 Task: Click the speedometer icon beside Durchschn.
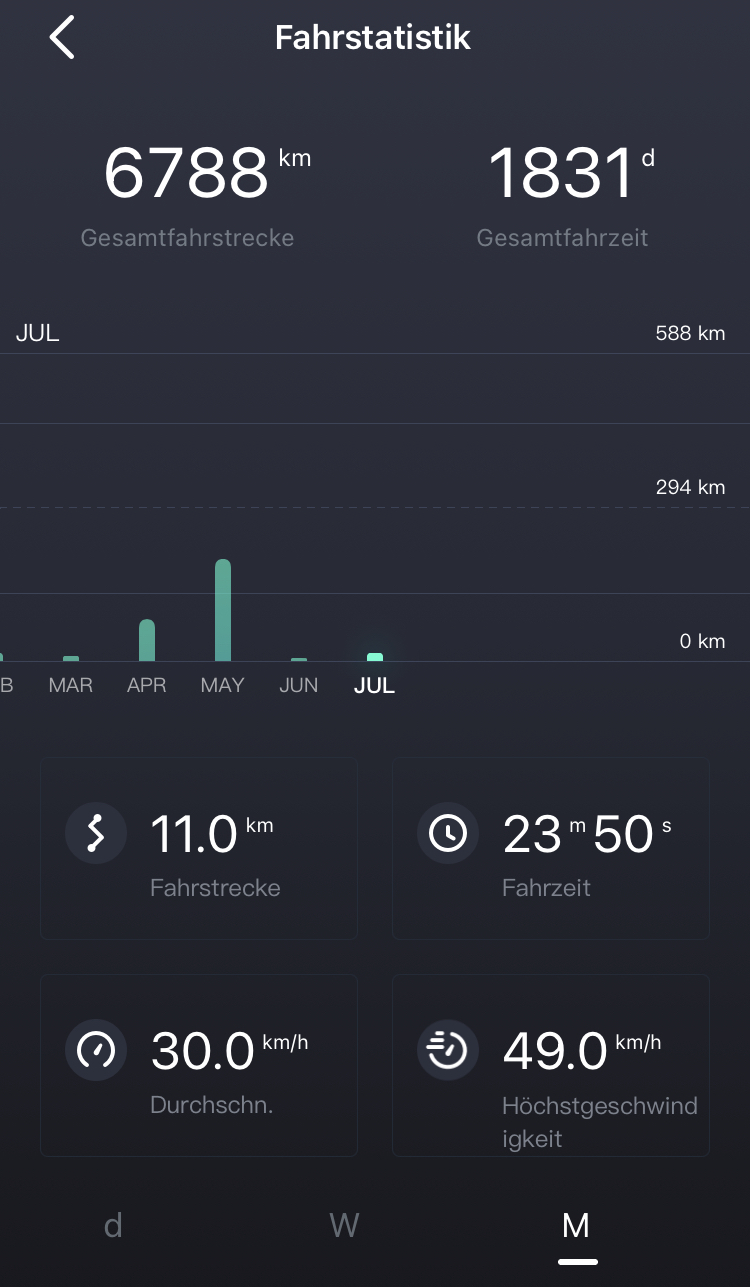point(96,1050)
